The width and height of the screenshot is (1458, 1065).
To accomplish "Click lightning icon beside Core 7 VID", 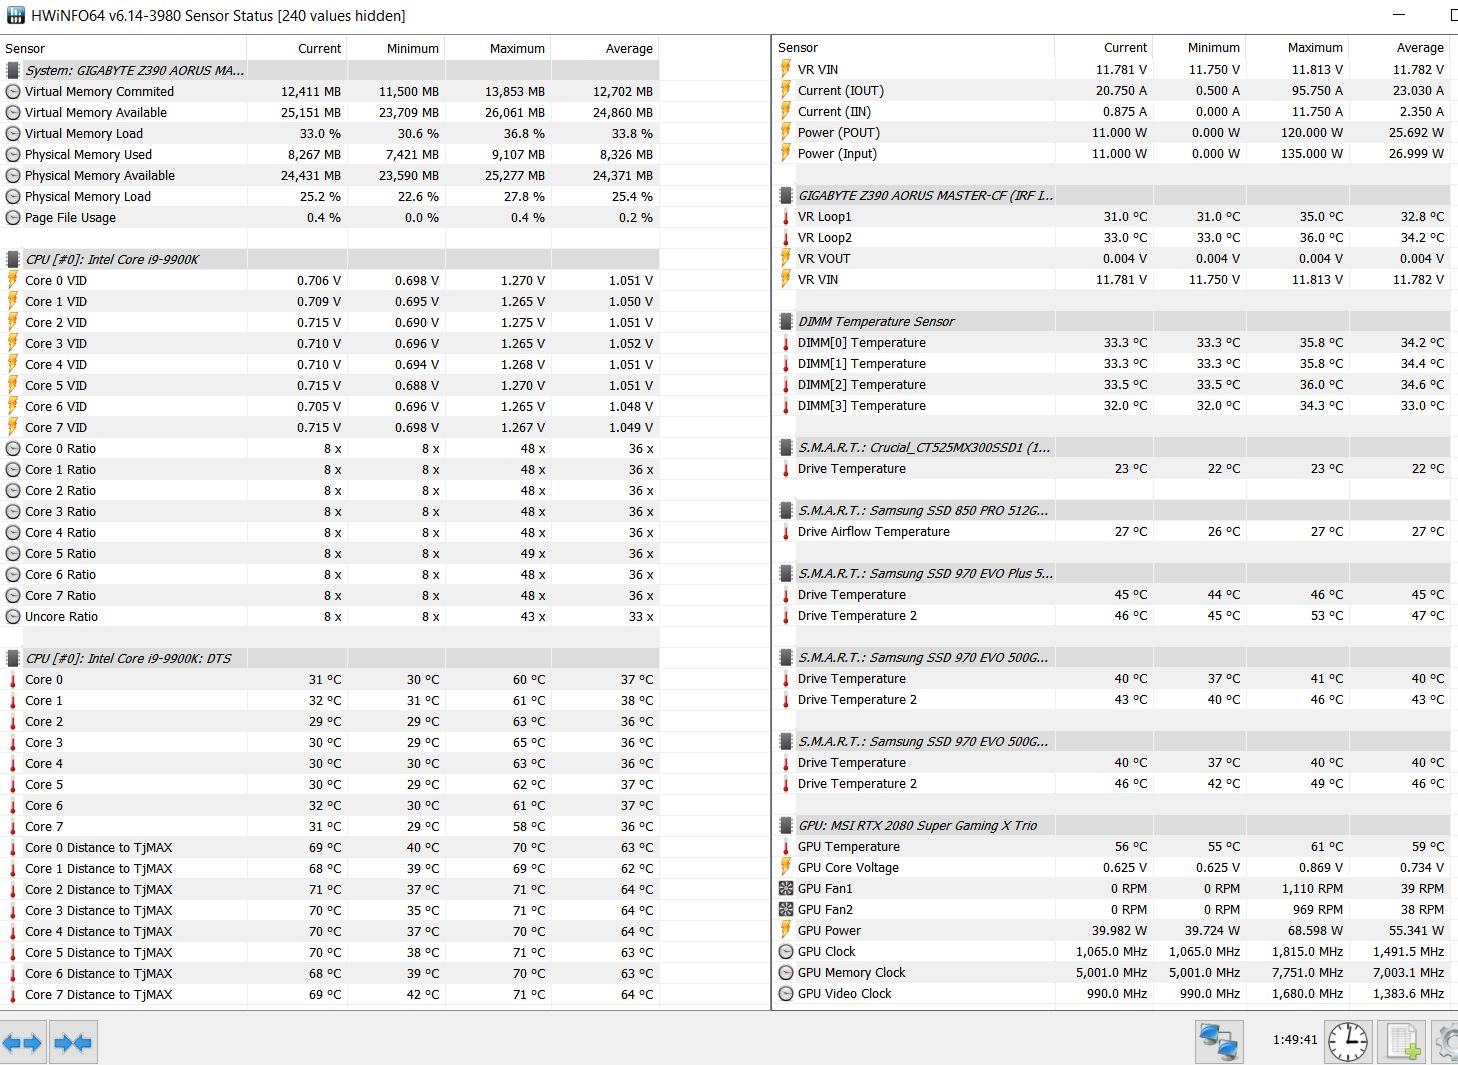I will [13, 427].
